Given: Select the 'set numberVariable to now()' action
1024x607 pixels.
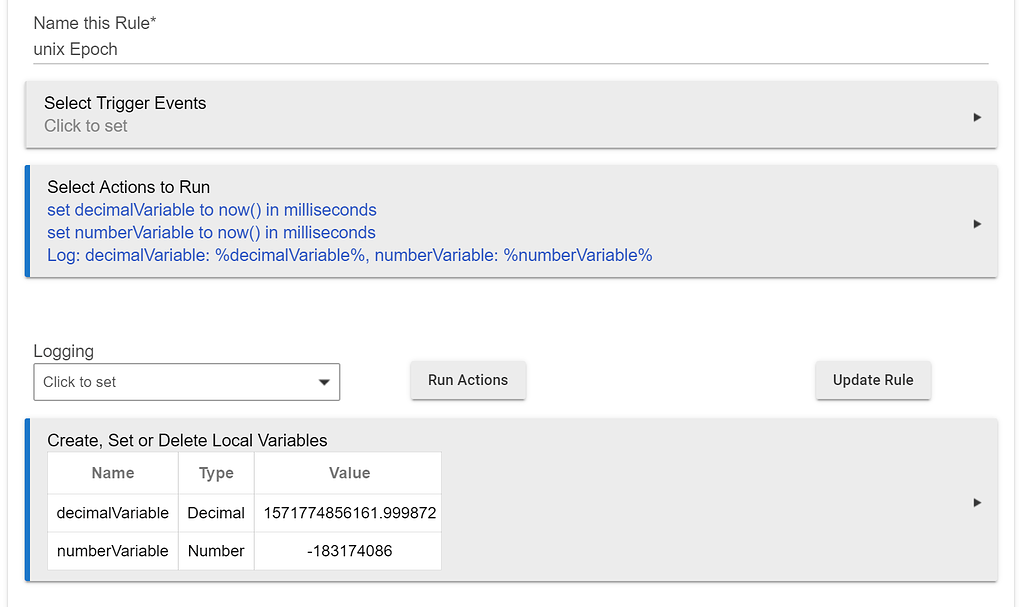Looking at the screenshot, I should [211, 233].
